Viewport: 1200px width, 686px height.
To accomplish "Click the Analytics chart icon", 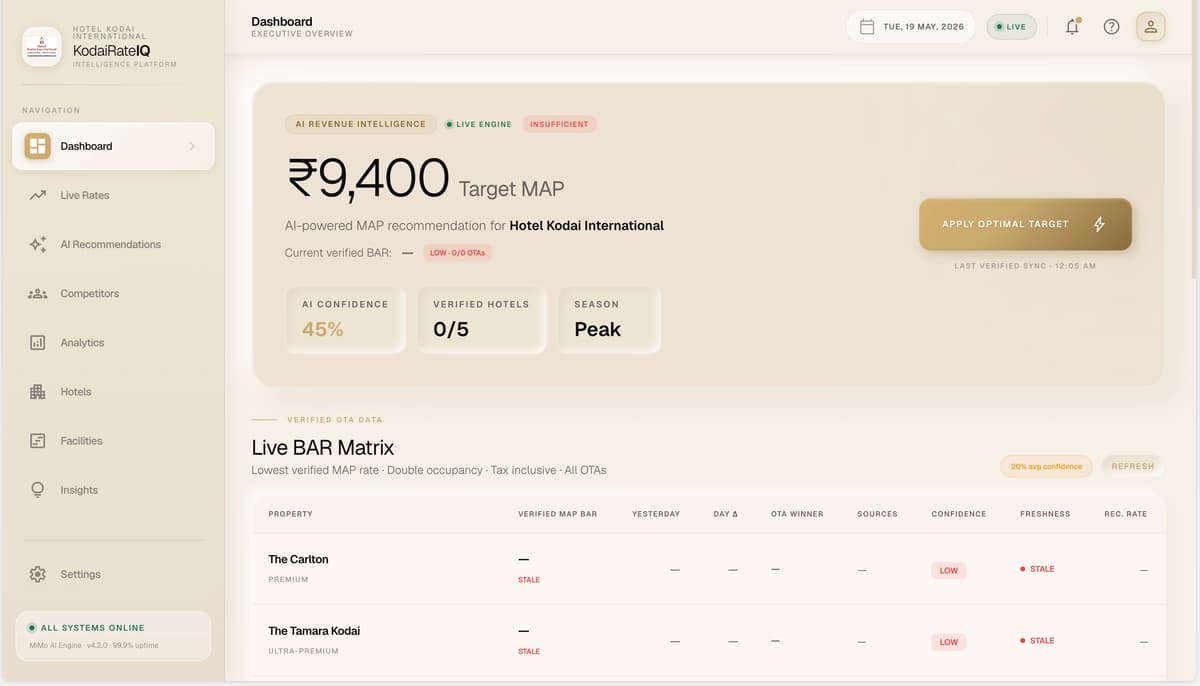I will pyautogui.click(x=38, y=342).
